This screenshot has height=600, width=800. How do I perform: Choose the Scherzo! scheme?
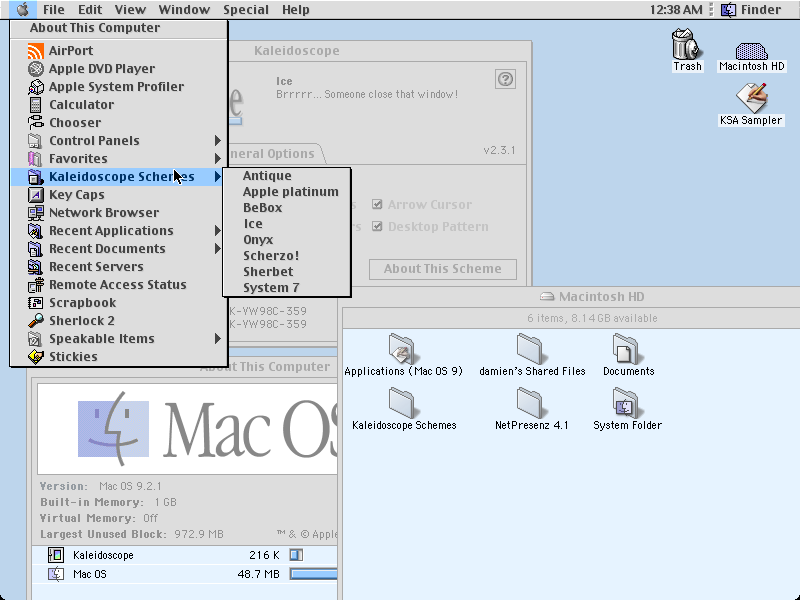click(287, 256)
